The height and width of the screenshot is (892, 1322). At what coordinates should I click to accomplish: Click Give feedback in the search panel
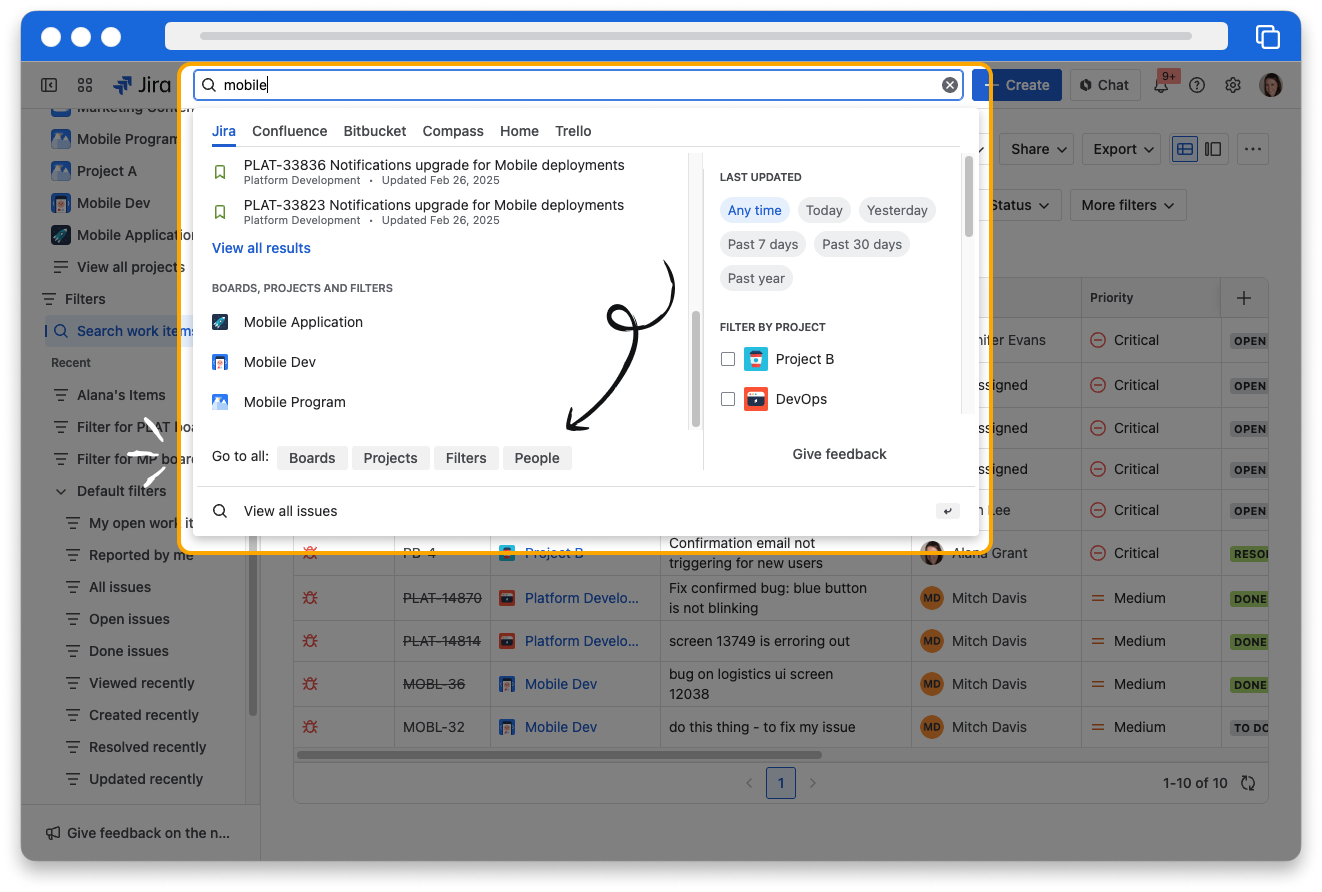pyautogui.click(x=840, y=454)
